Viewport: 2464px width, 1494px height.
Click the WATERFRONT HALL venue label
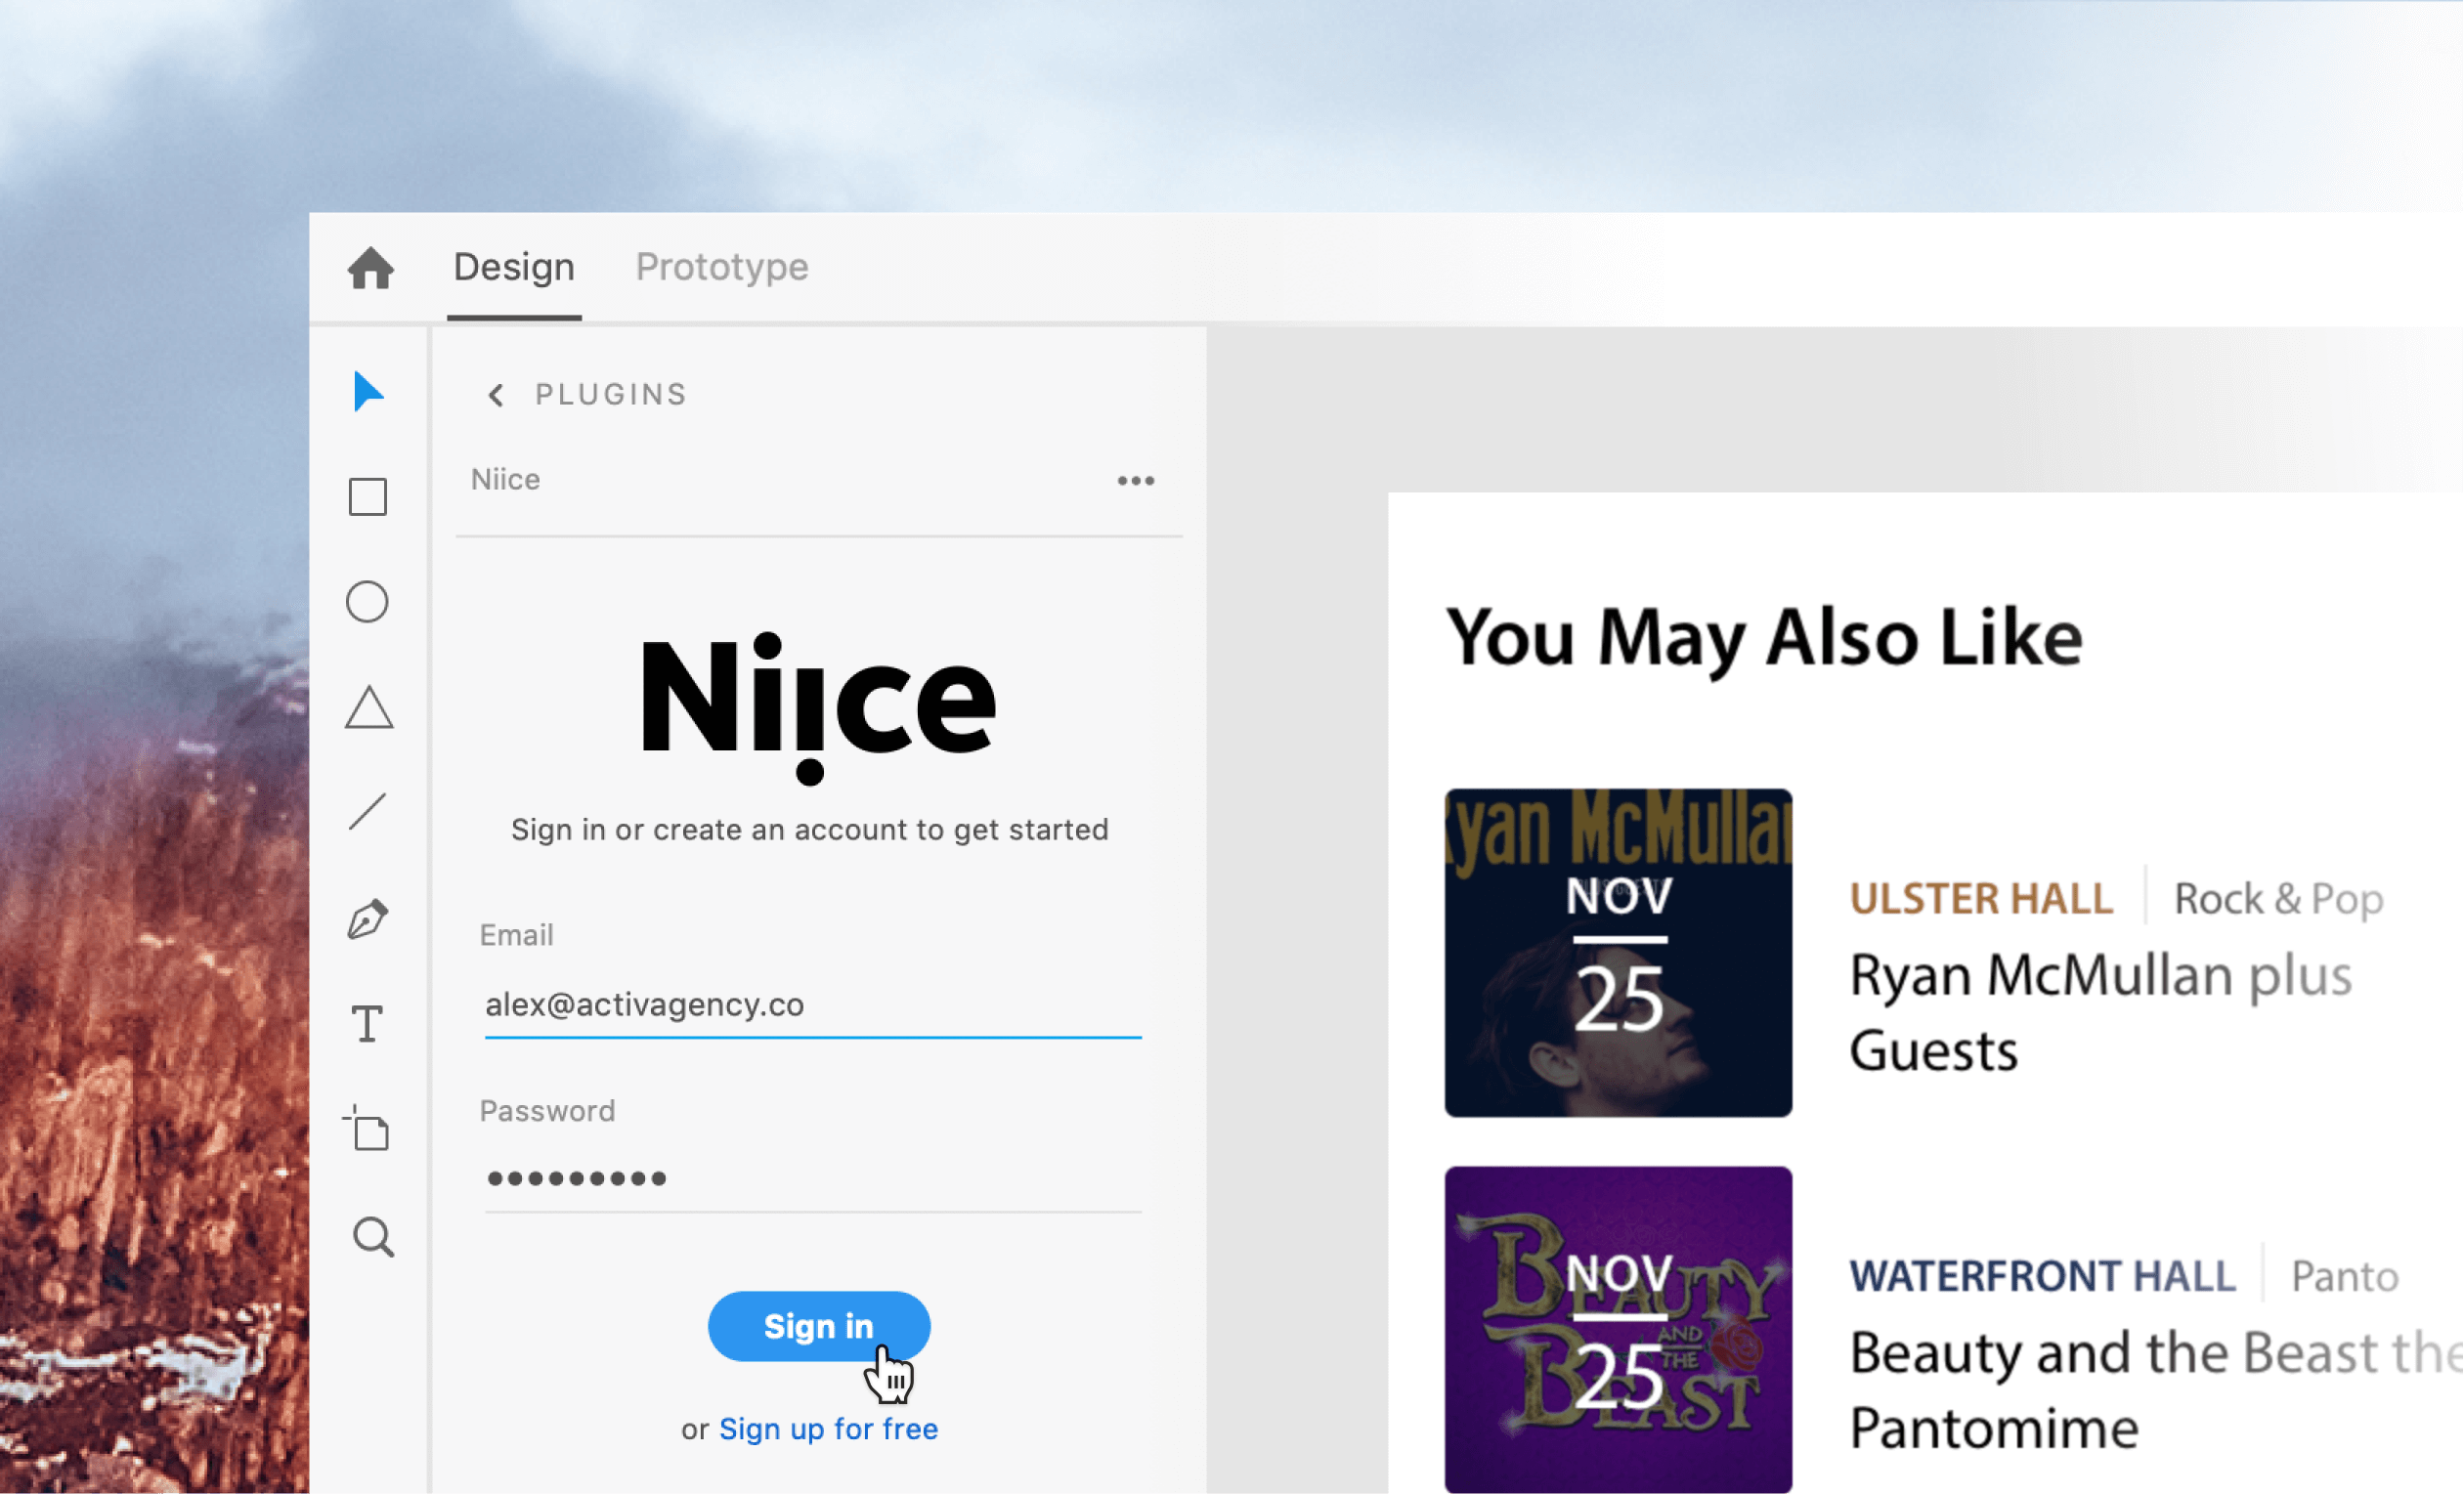pyautogui.click(x=2043, y=1277)
